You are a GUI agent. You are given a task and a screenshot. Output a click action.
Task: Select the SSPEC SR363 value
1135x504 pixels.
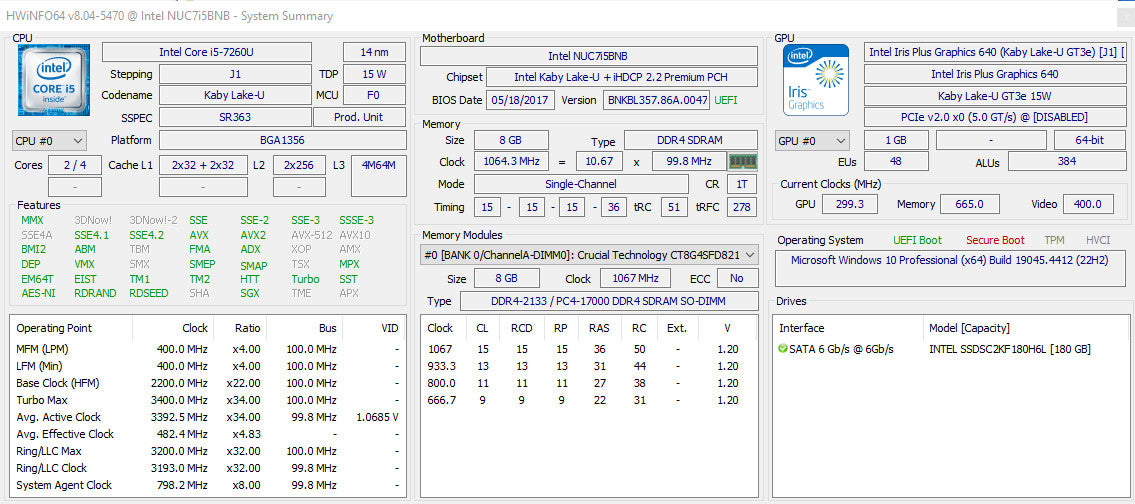[x=235, y=117]
